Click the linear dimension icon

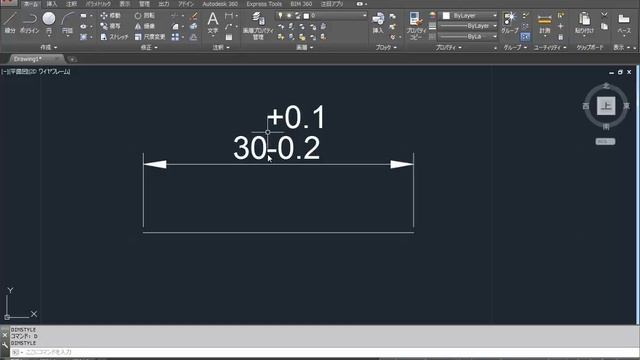click(x=229, y=16)
